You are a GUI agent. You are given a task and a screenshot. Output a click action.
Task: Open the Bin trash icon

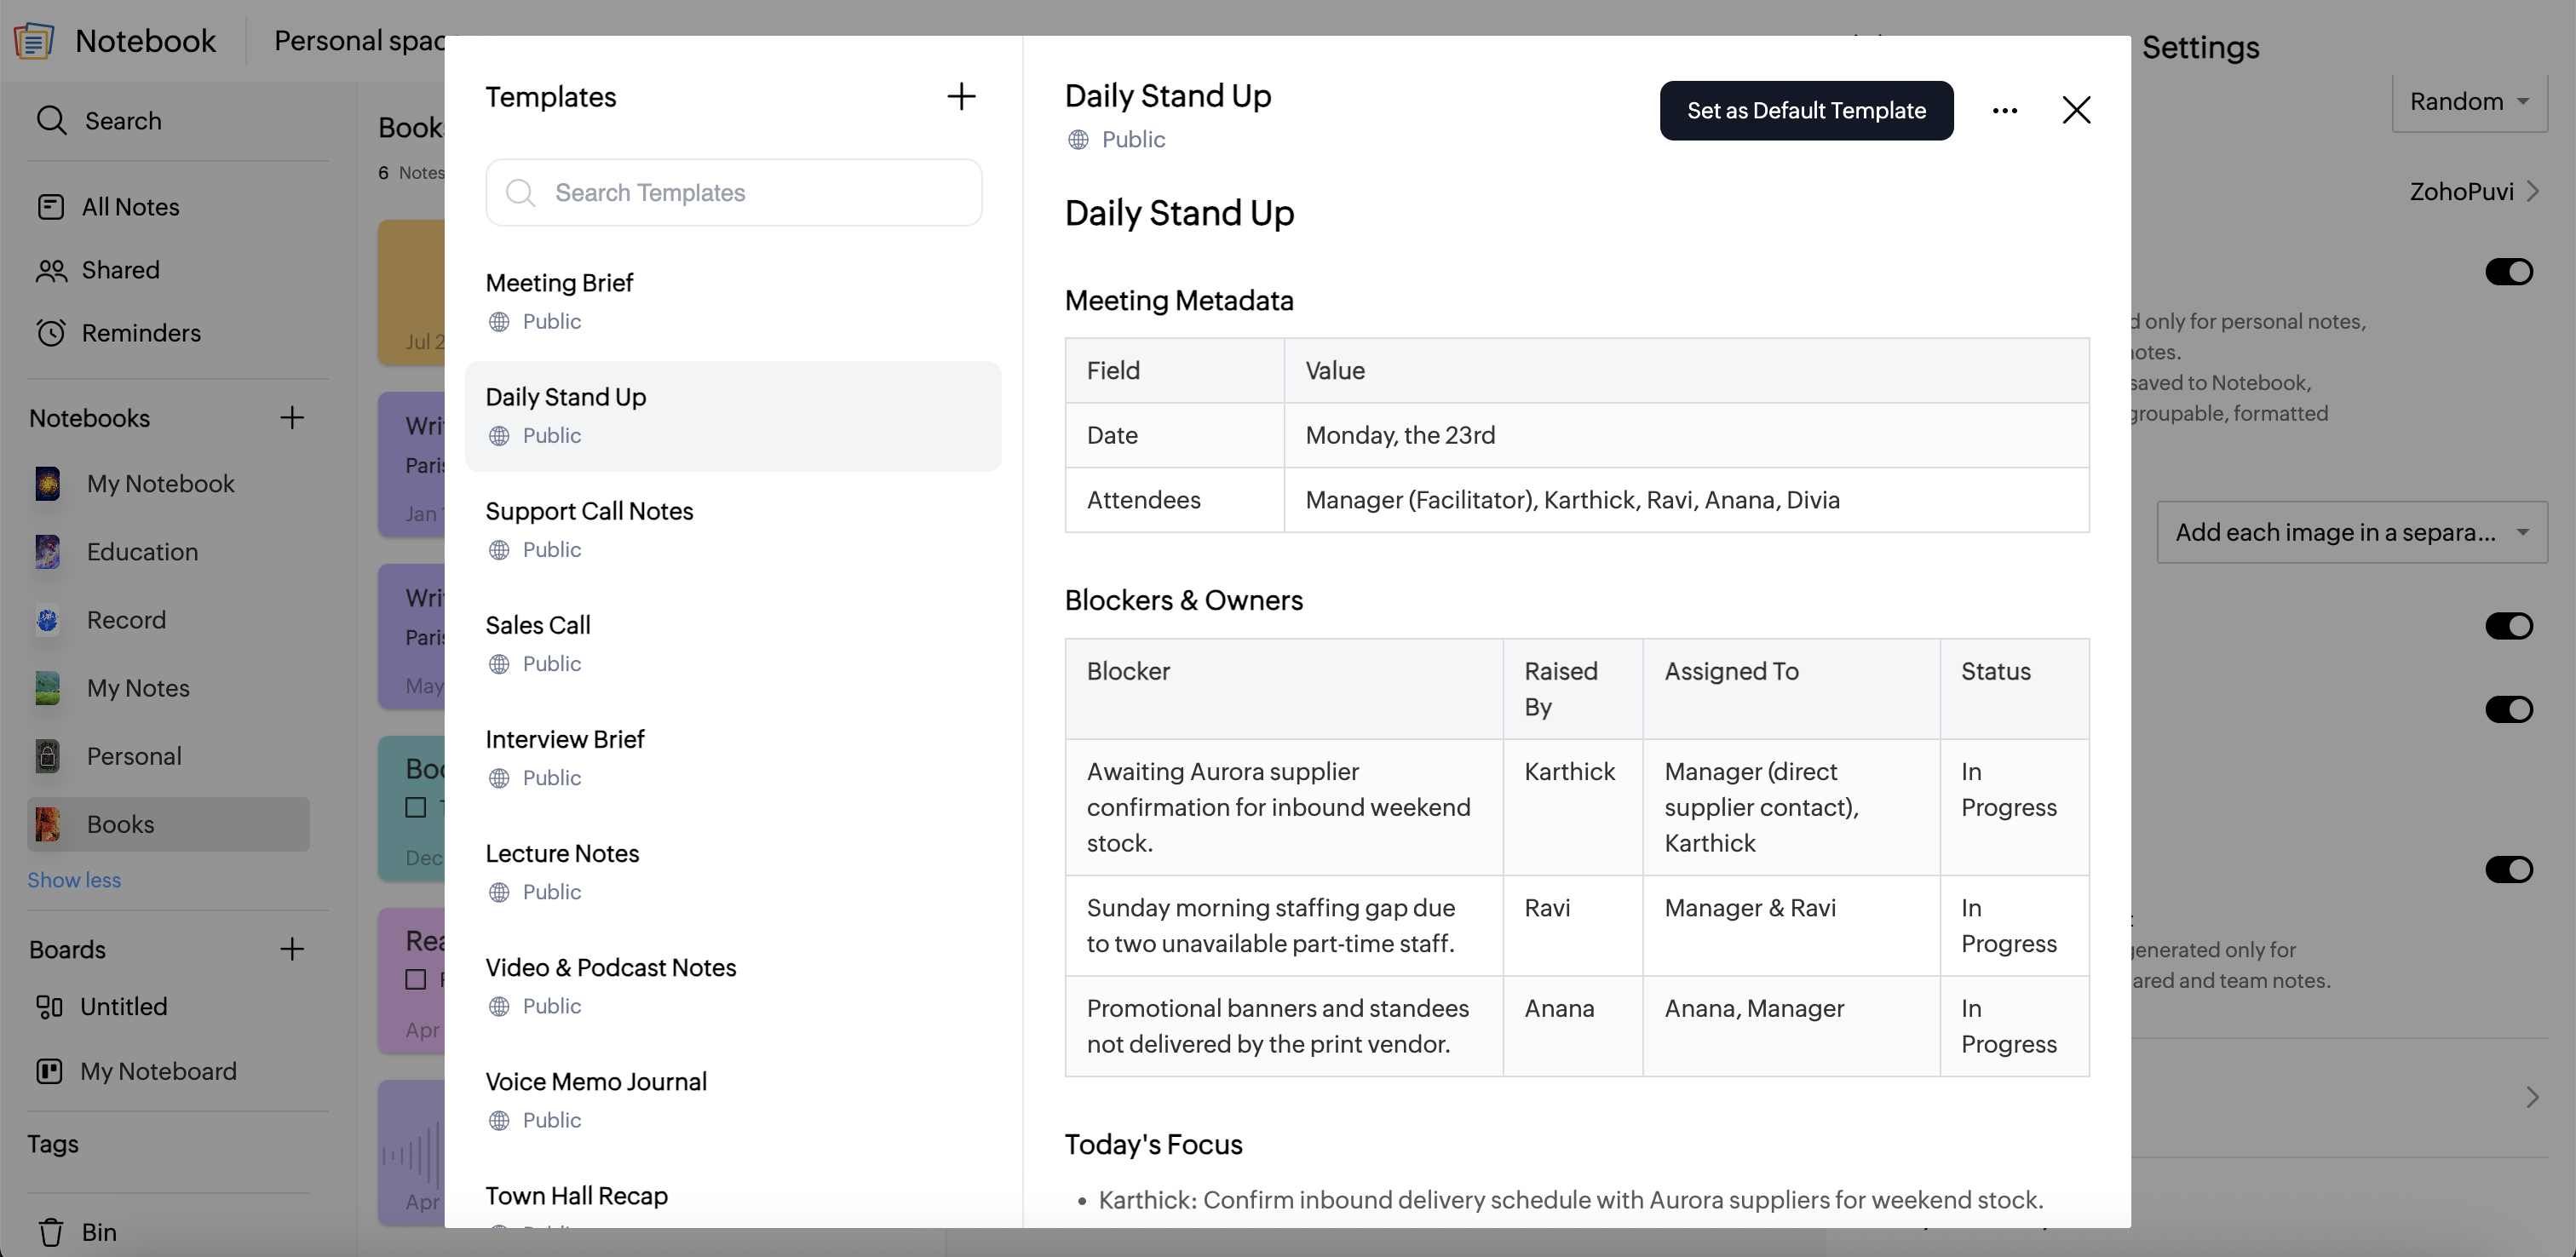(x=51, y=1232)
